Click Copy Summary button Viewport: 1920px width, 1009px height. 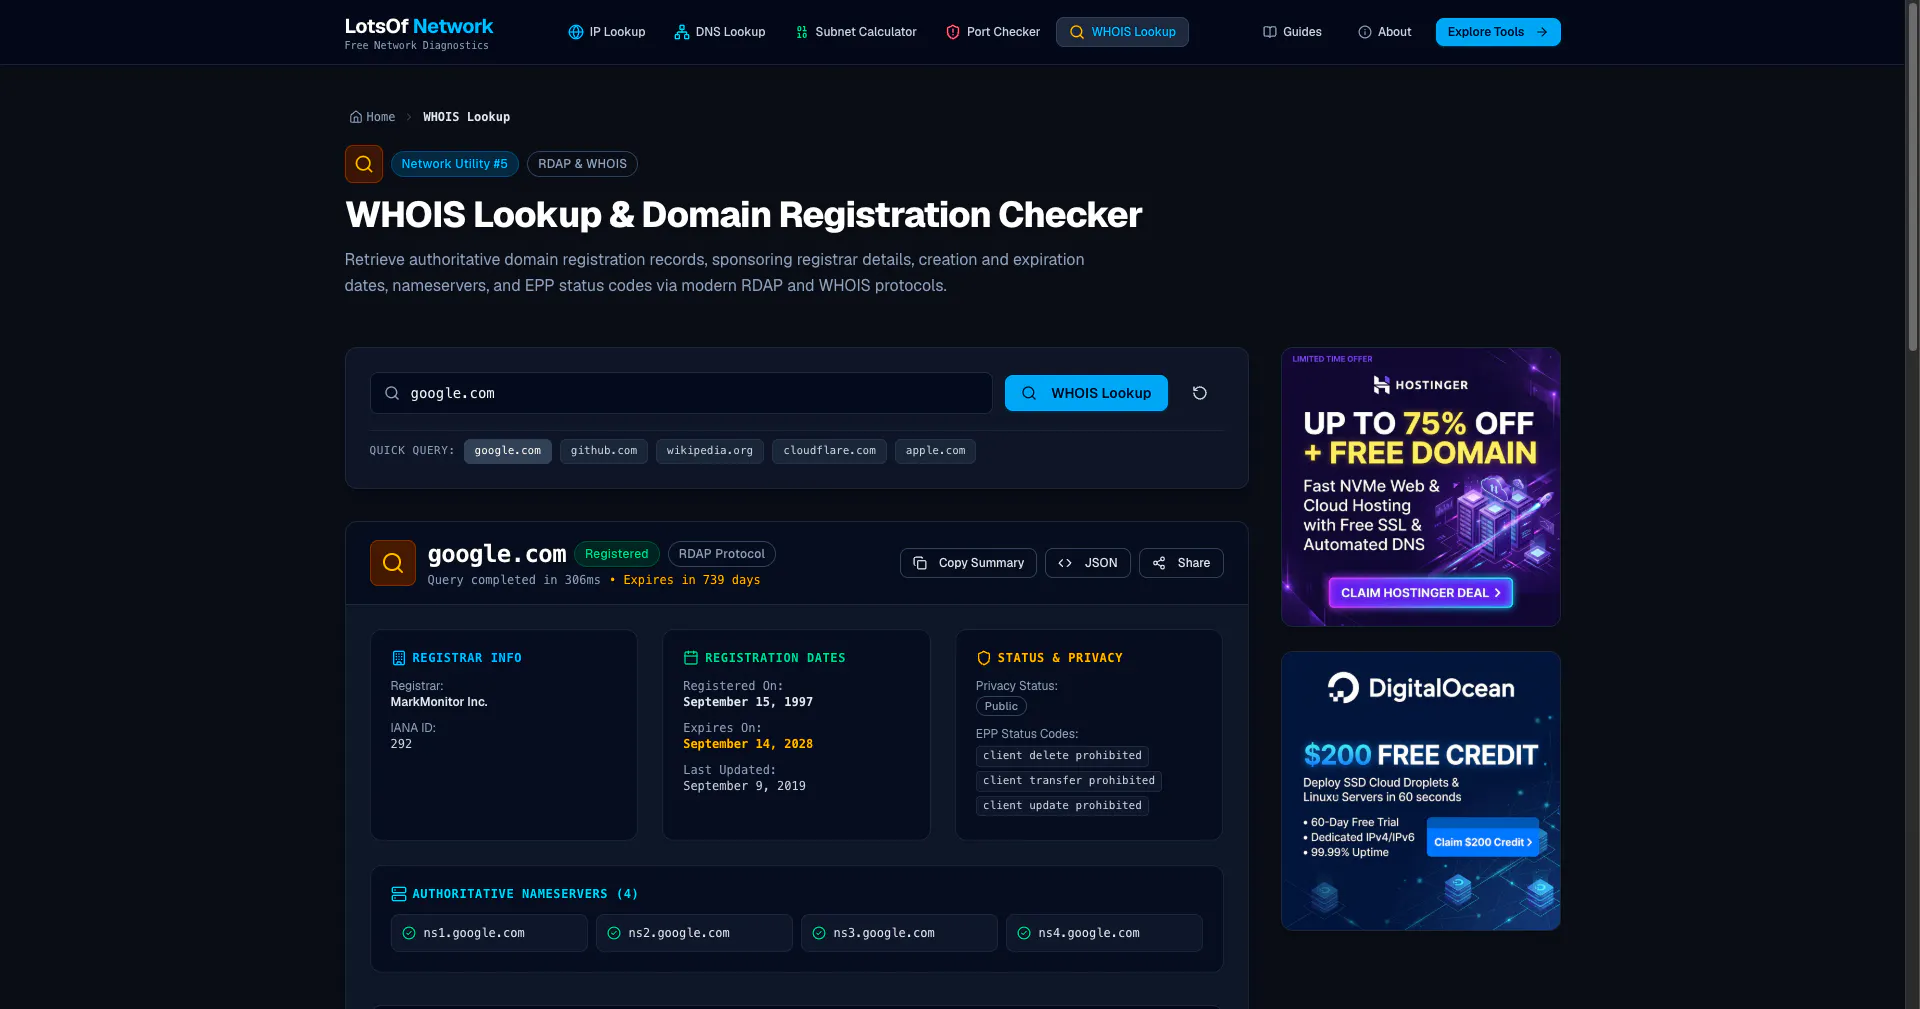pyautogui.click(x=968, y=563)
